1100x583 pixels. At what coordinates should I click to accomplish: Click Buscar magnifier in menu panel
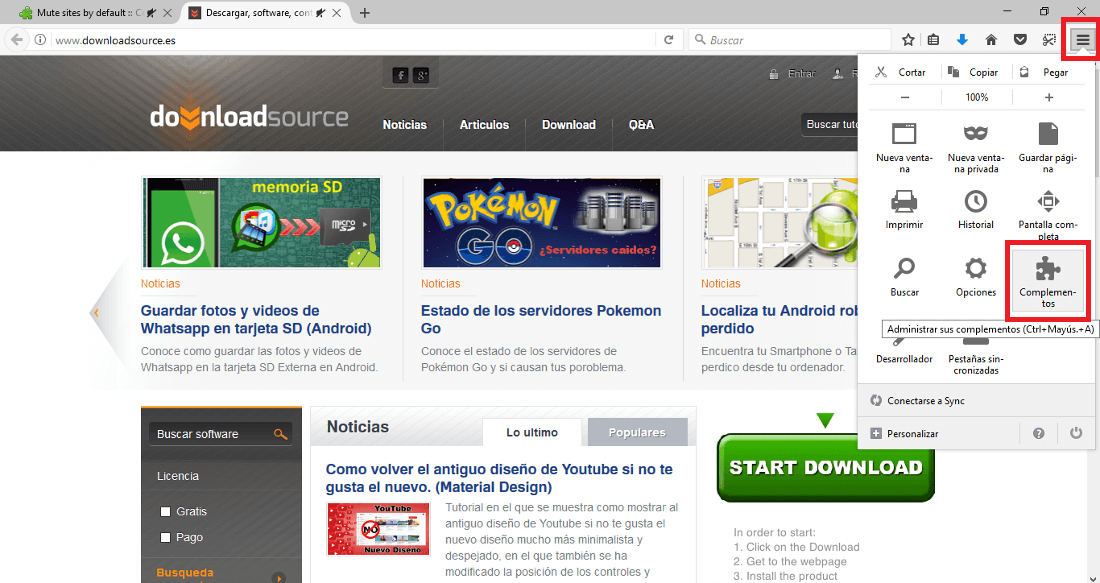pyautogui.click(x=904, y=277)
